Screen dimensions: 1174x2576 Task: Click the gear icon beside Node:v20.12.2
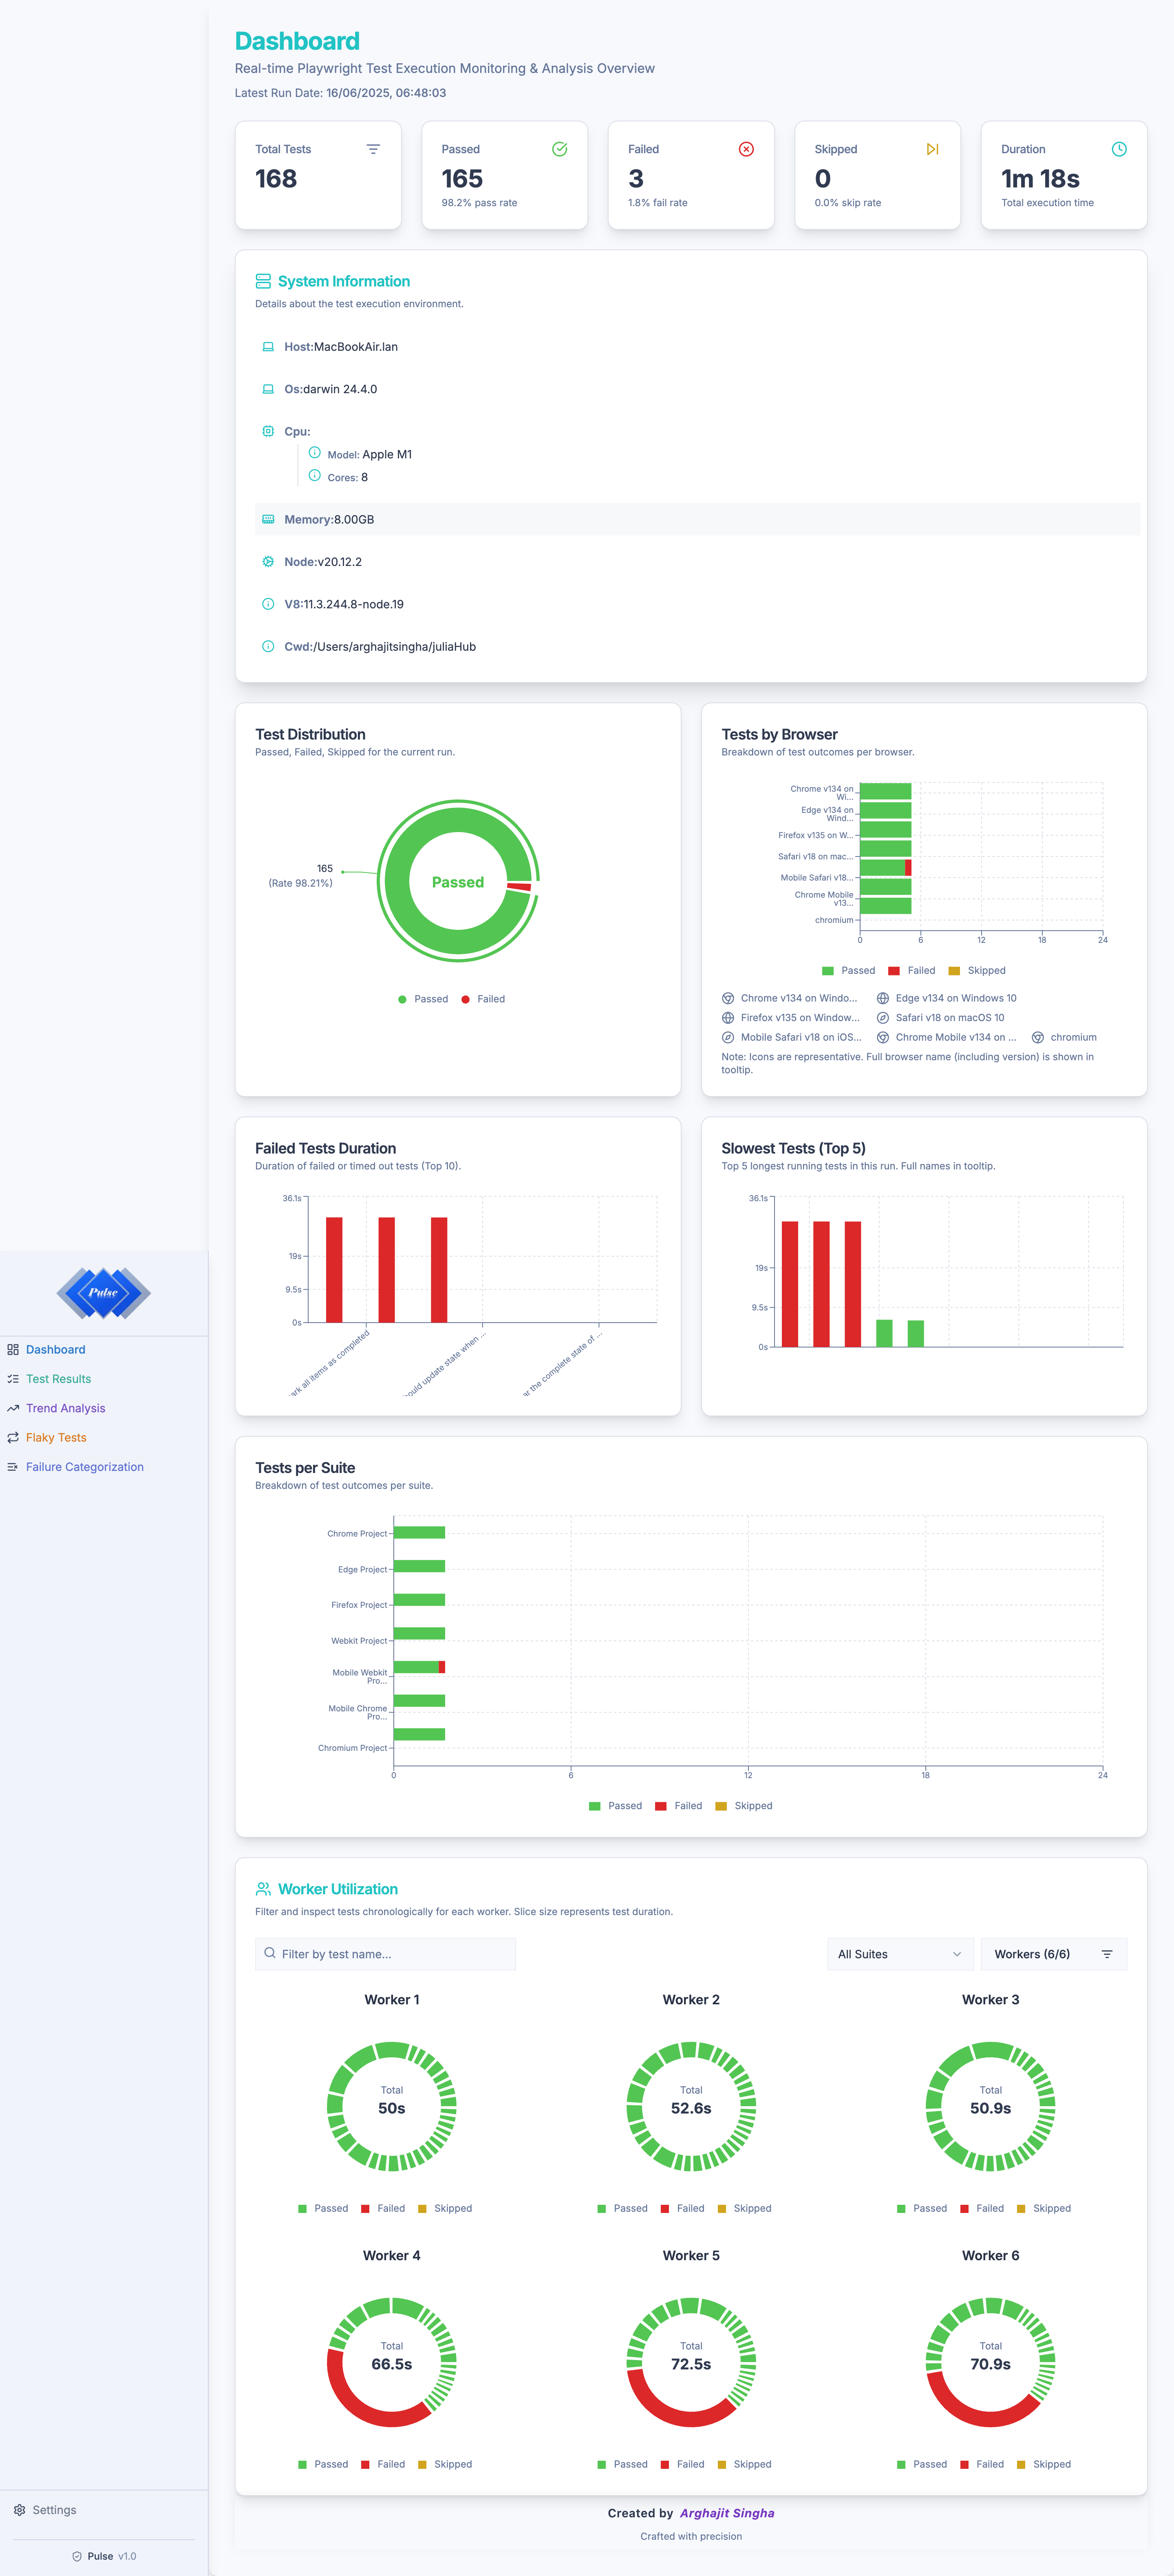[268, 561]
